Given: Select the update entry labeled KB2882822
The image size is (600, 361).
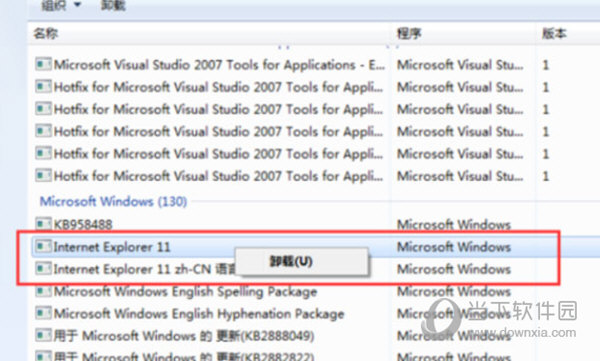Looking at the screenshot, I should 184,356.
